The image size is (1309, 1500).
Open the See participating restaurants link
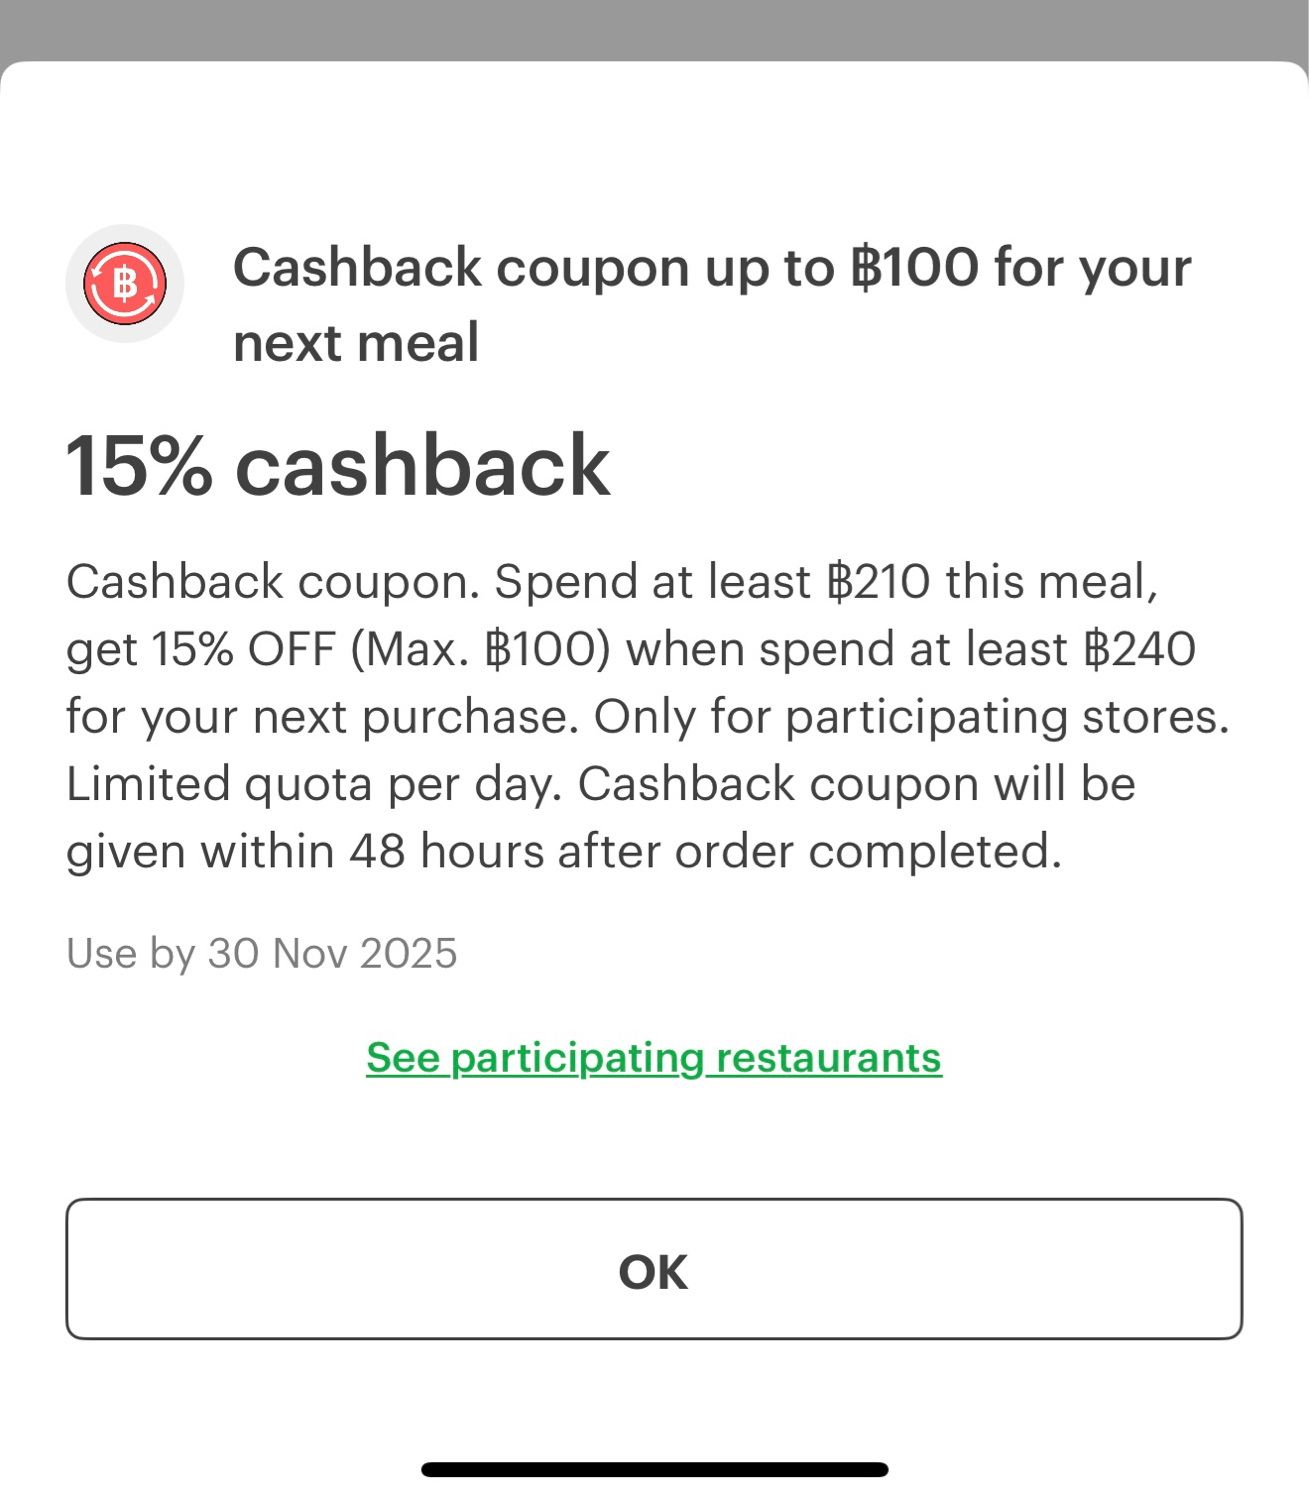[654, 1058]
